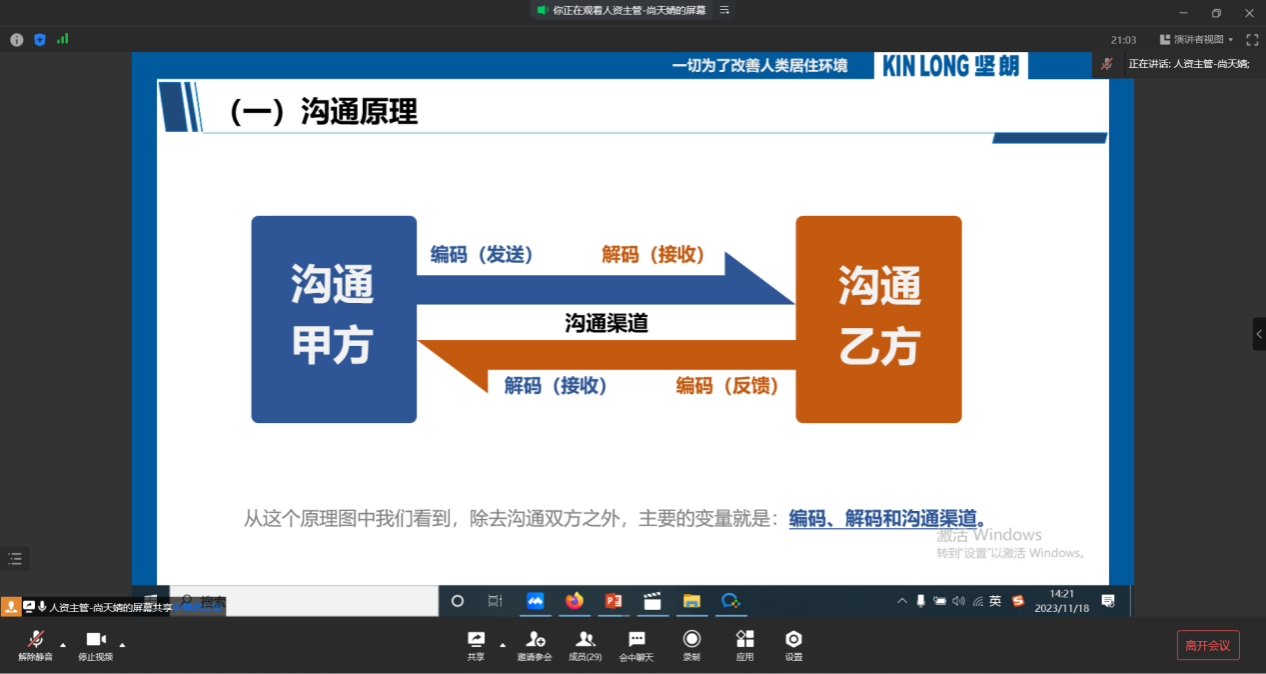This screenshot has width=1266, height=674.
Task: Open Windows Task View
Action: pyautogui.click(x=495, y=601)
